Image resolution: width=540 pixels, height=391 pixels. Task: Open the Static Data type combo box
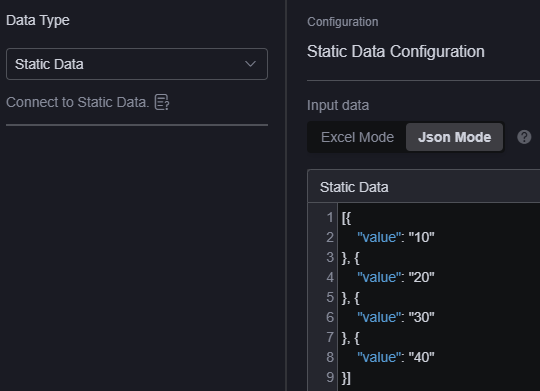(137, 64)
